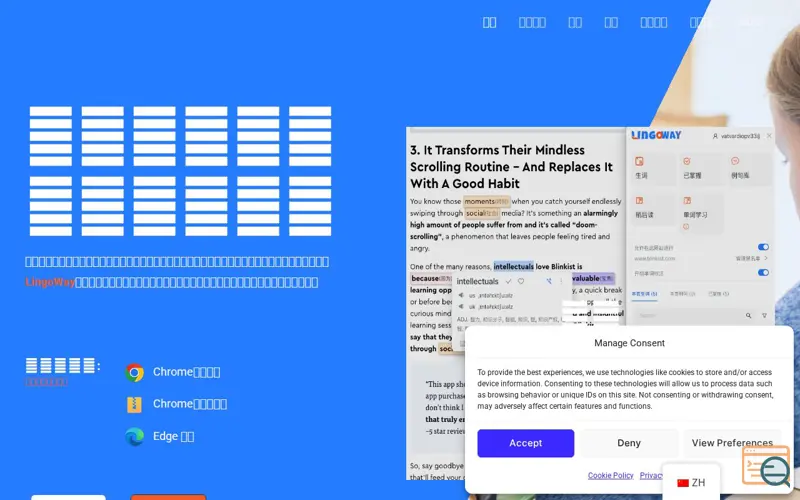Play the US pronunciation speaker icon
The width and height of the screenshot is (800, 500).
tap(461, 295)
